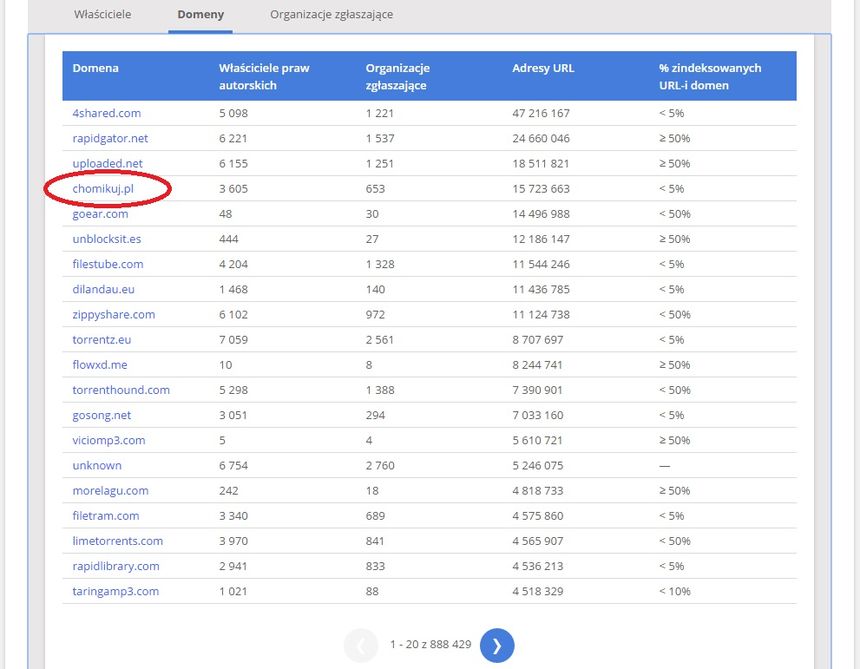
Task: Click URL count 4 518 329
Action: (x=538, y=592)
